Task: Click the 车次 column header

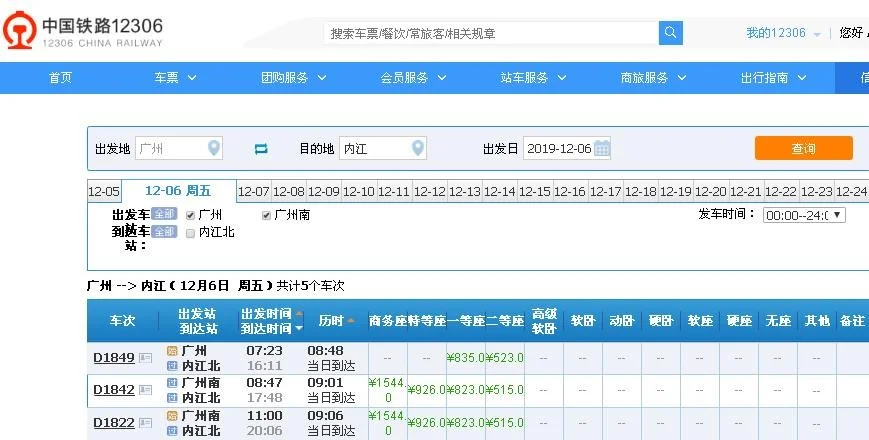Action: click(x=122, y=321)
